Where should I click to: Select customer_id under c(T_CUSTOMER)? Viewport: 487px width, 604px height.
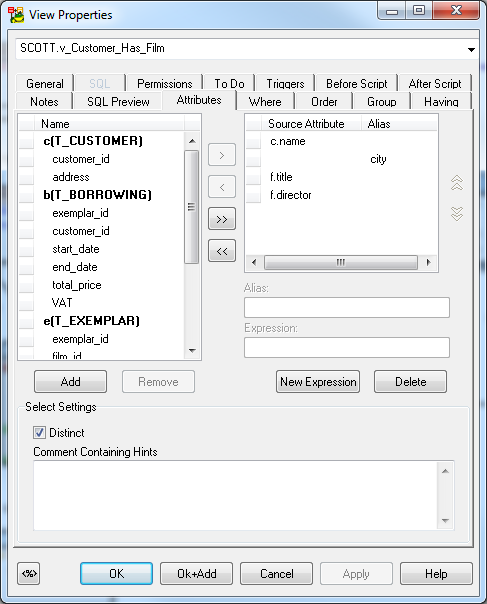click(x=102, y=159)
